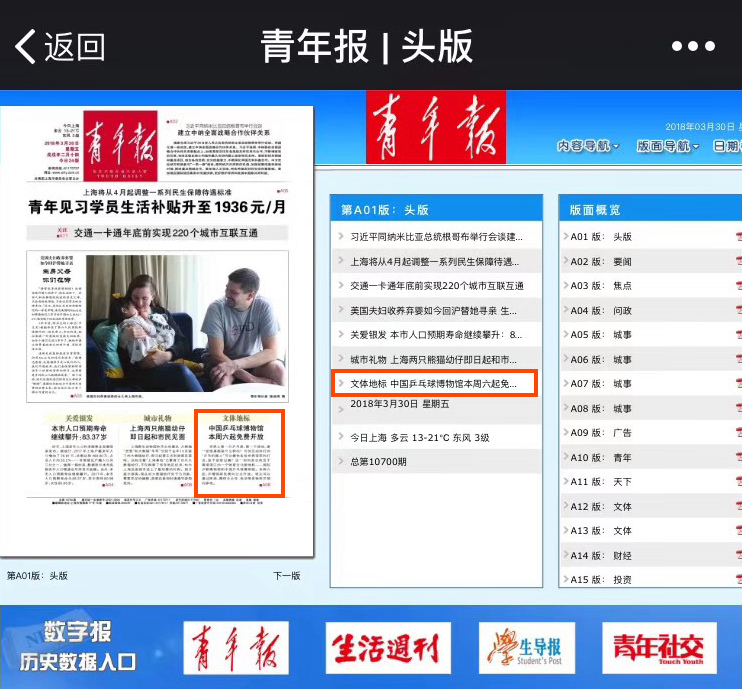Click the 青年报 logo in the bottom banner
Image resolution: width=742 pixels, height=689 pixels.
click(235, 647)
